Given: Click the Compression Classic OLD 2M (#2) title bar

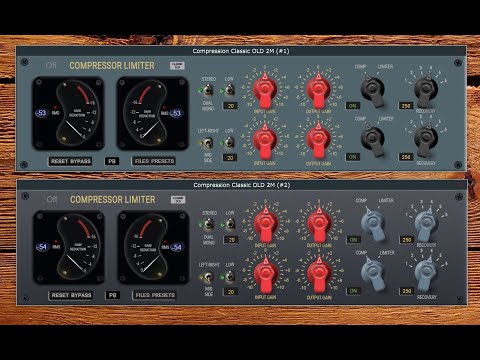Looking at the screenshot, I should (x=242, y=185).
